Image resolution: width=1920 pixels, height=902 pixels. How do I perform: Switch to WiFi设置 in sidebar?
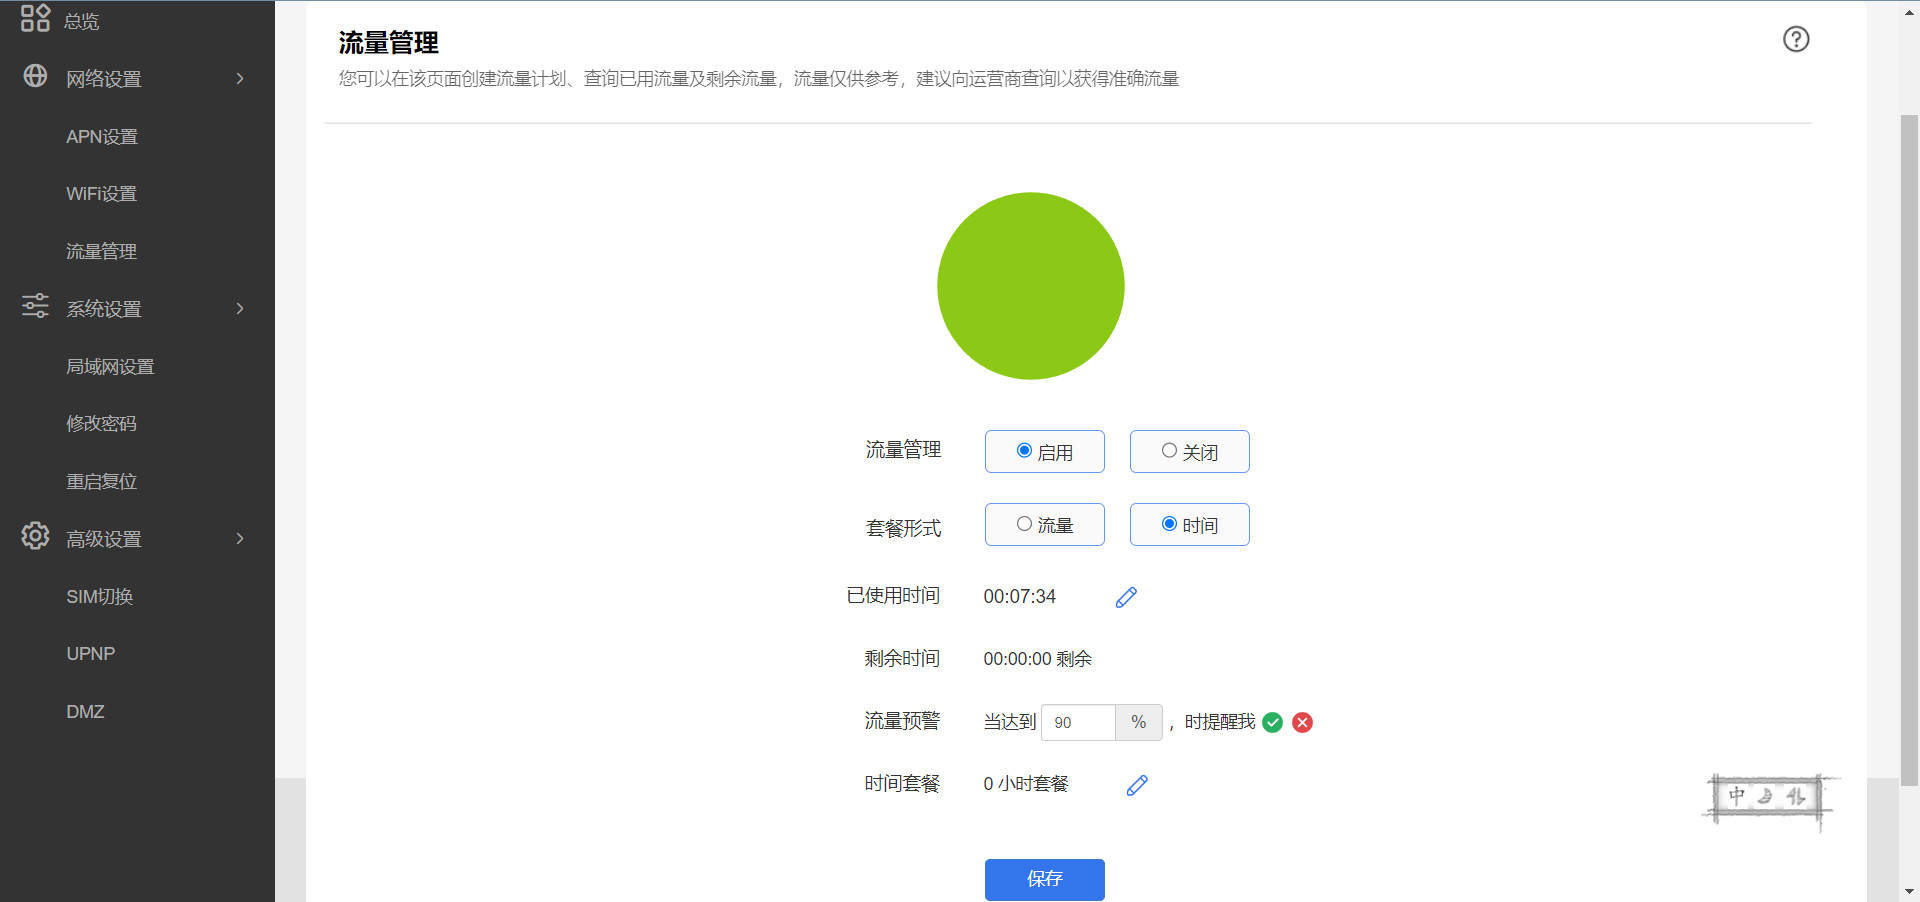(101, 193)
